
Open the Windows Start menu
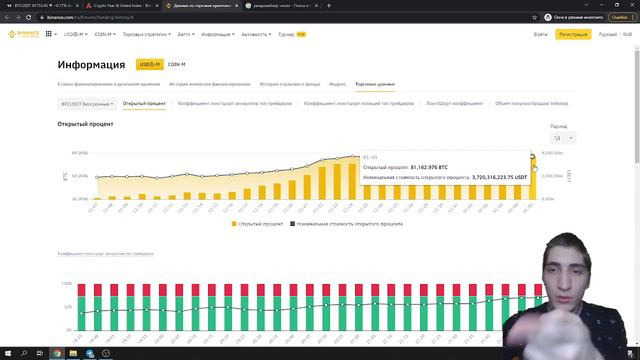click(x=8, y=353)
